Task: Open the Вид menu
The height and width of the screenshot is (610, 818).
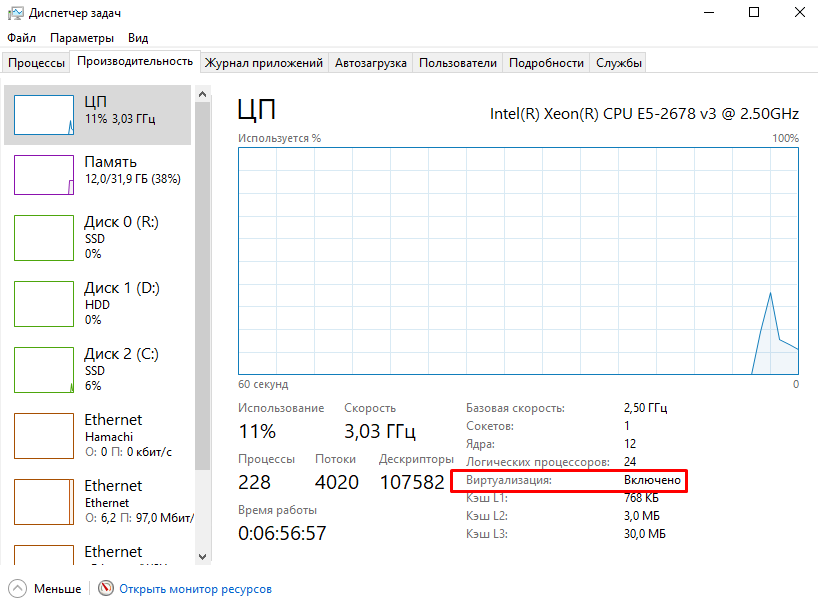Action: pos(138,38)
